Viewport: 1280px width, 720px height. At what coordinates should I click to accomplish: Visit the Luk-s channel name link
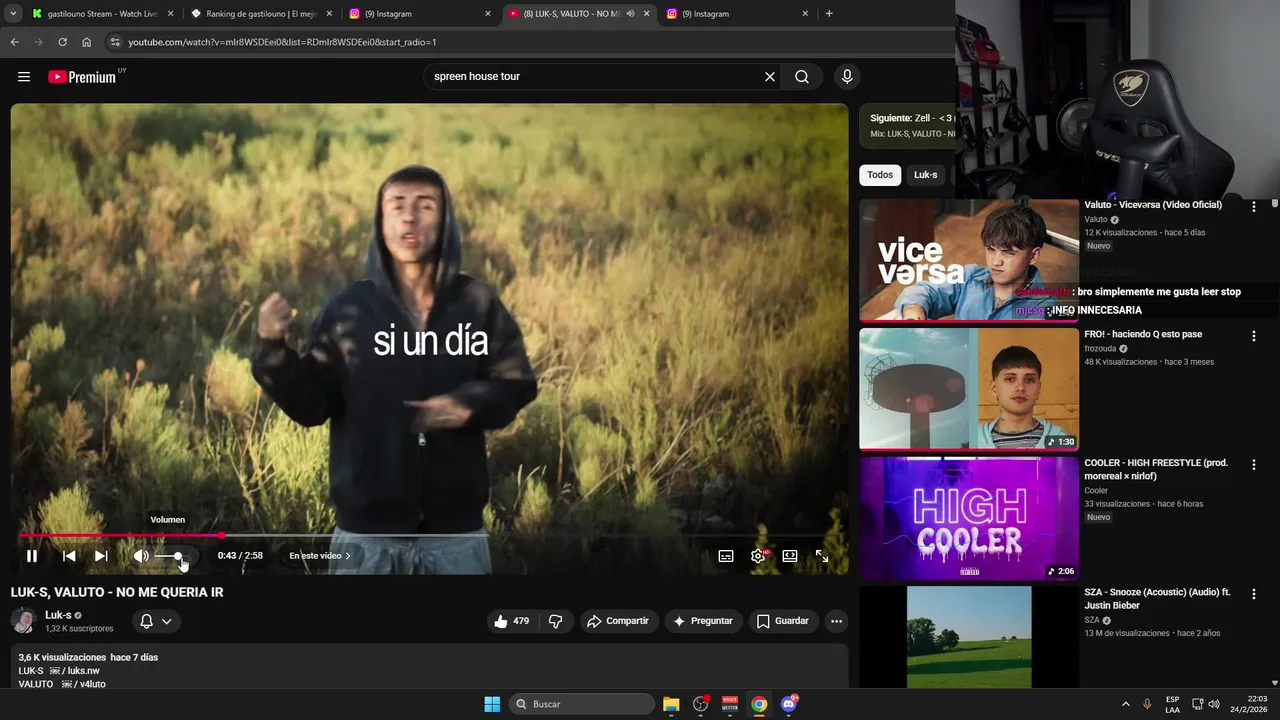(x=58, y=615)
